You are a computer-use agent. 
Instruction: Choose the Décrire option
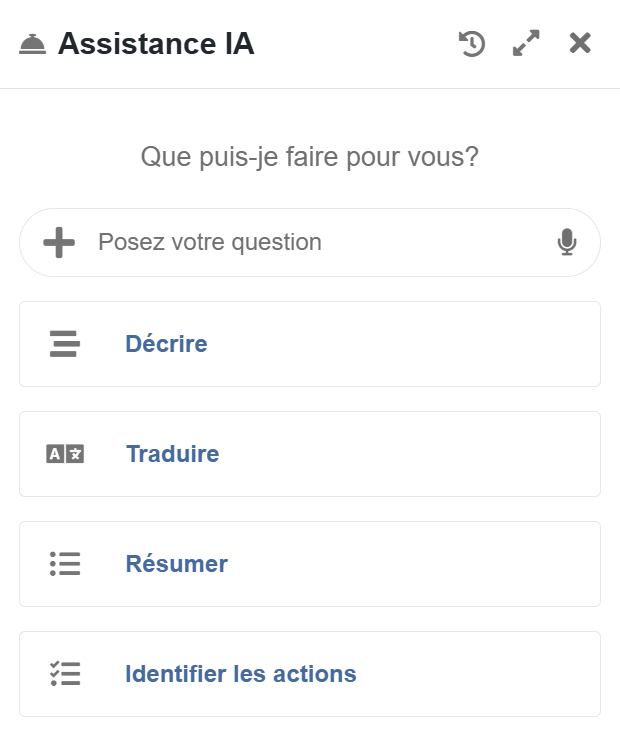166,344
